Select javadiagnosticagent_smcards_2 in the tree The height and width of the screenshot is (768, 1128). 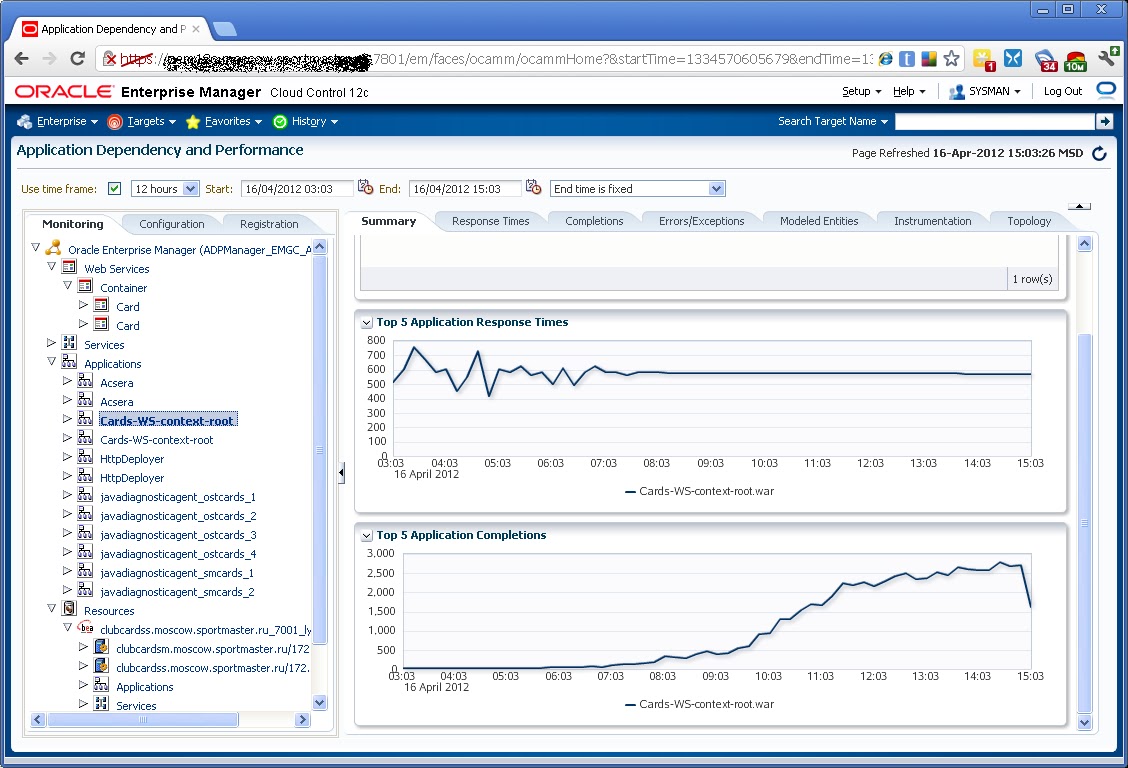click(x=177, y=592)
